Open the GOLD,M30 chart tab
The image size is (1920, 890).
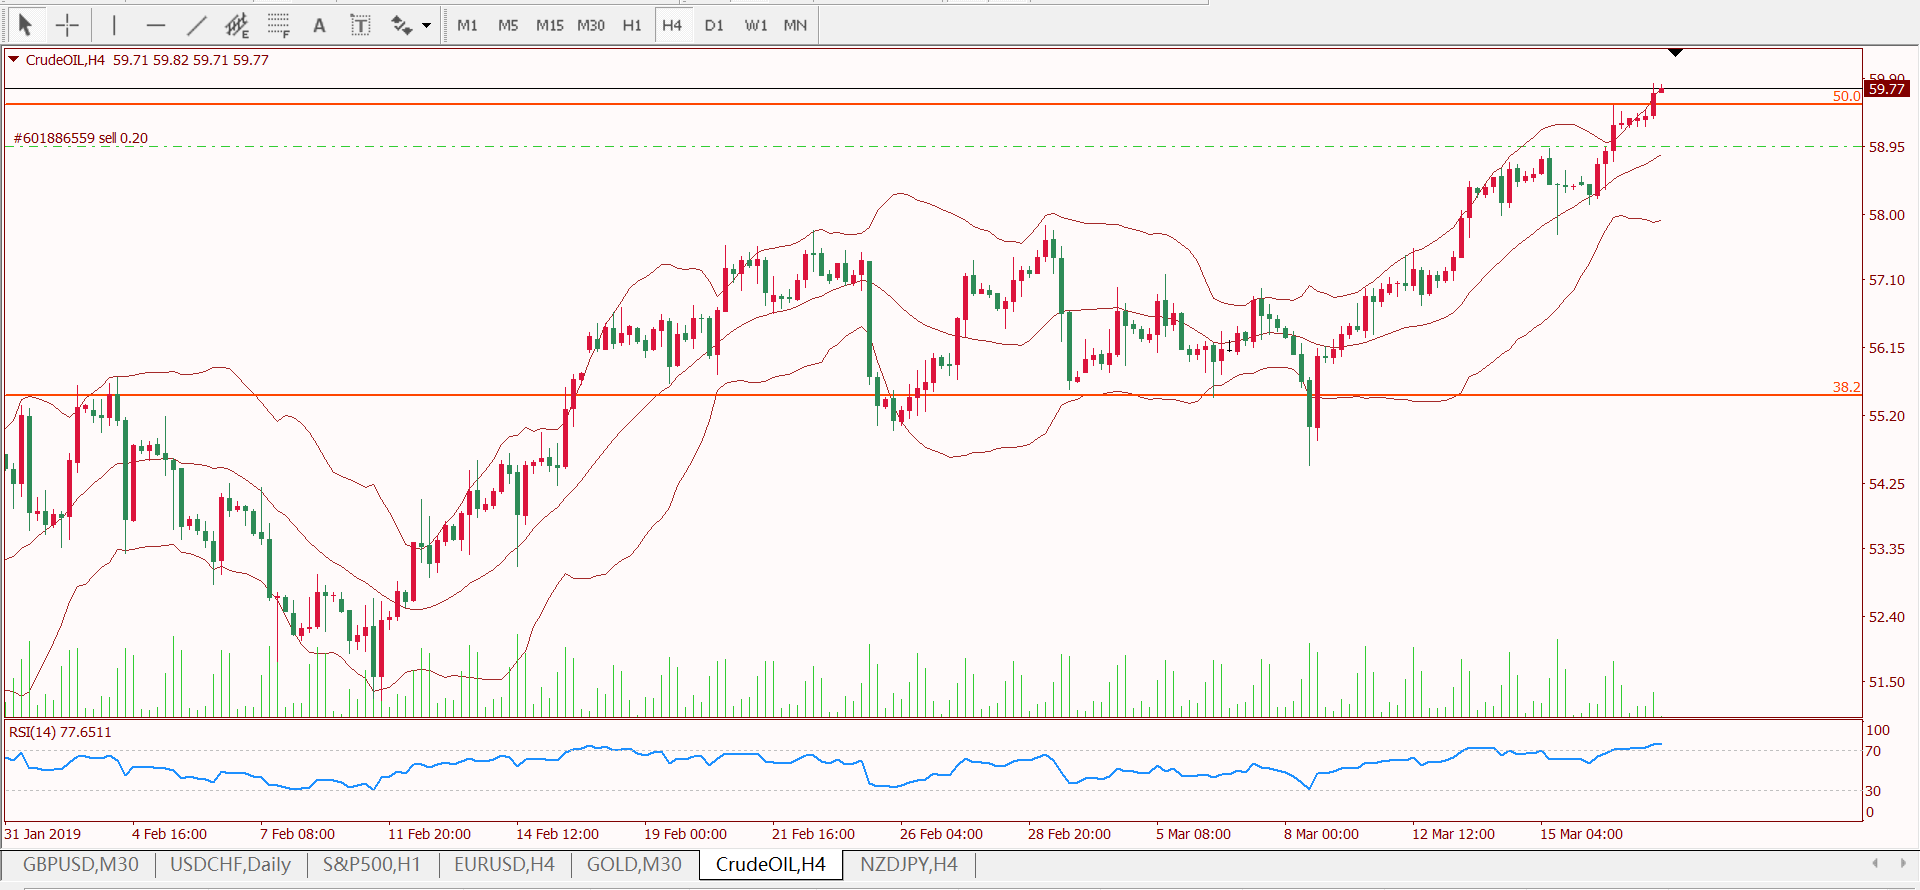click(634, 864)
